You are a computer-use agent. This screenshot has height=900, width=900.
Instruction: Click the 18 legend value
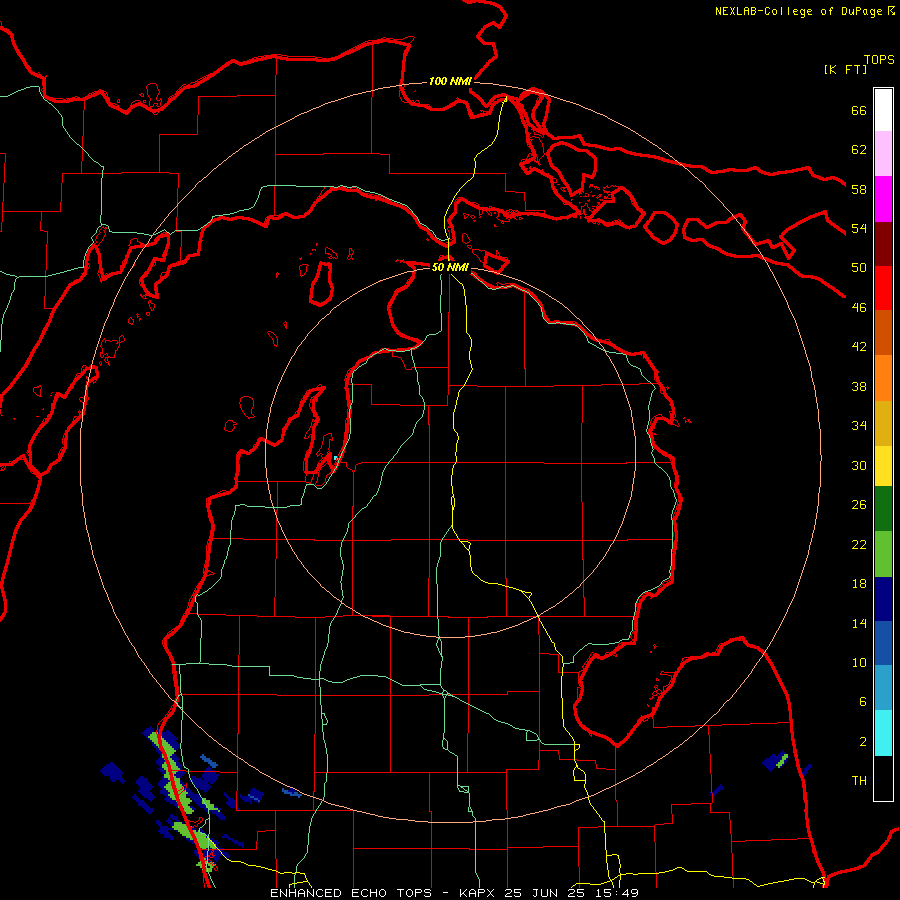click(x=859, y=584)
